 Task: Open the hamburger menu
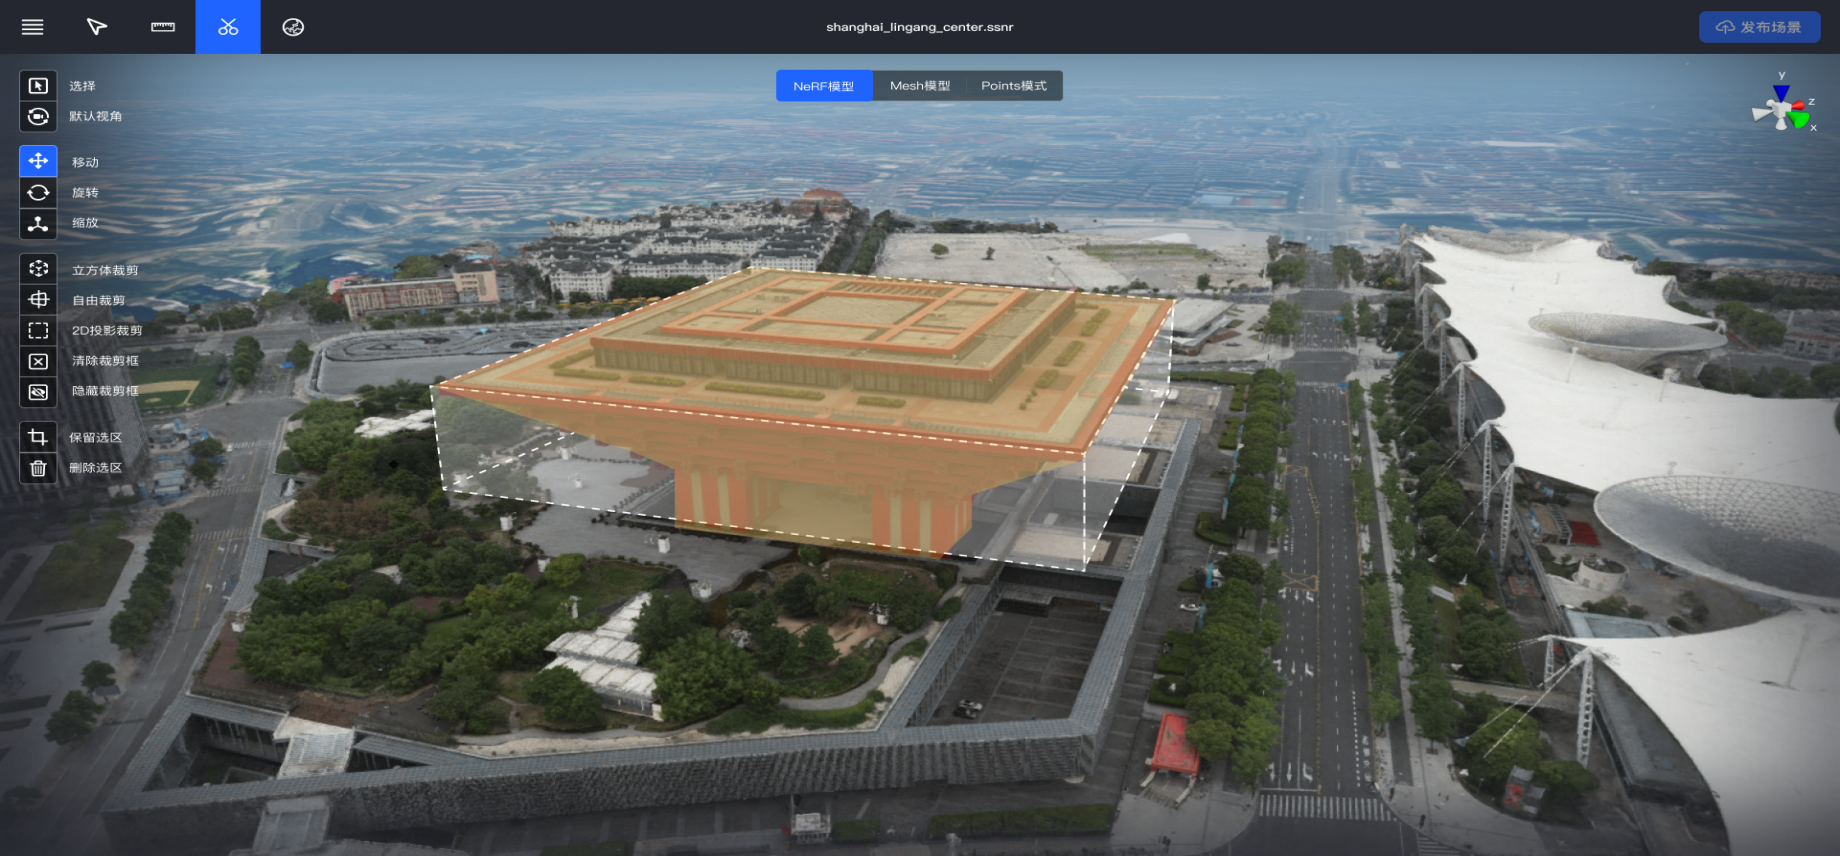(x=33, y=27)
